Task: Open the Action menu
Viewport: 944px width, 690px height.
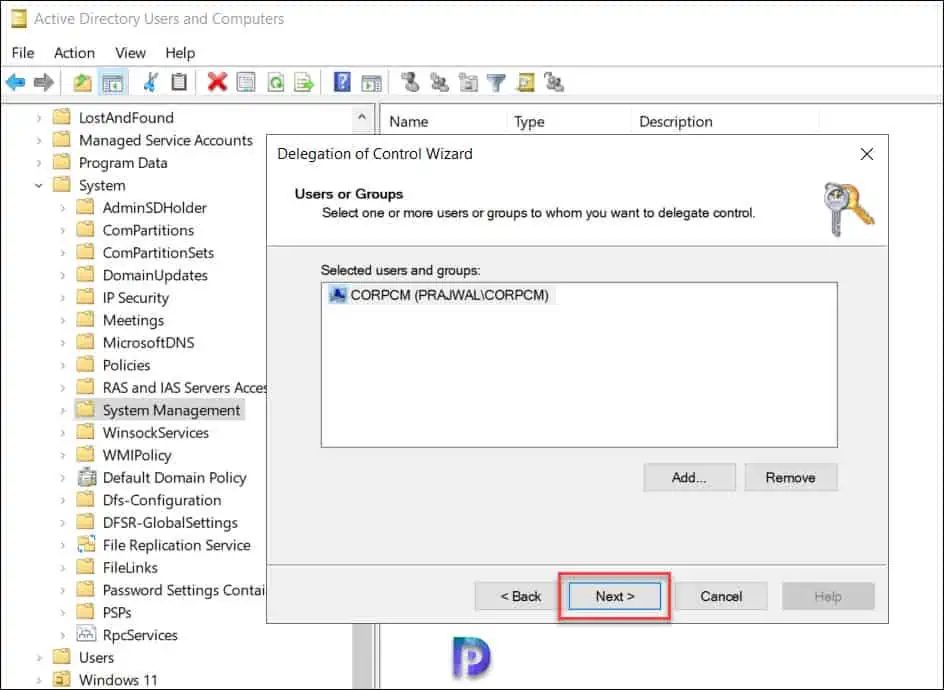Action: tap(74, 53)
